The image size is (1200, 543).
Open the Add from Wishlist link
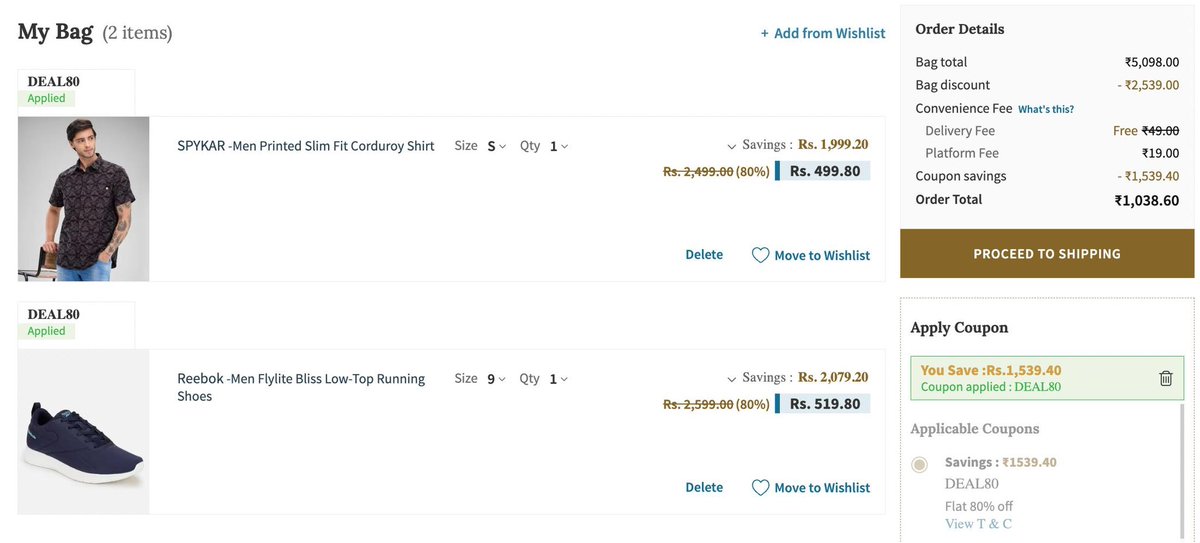click(829, 34)
